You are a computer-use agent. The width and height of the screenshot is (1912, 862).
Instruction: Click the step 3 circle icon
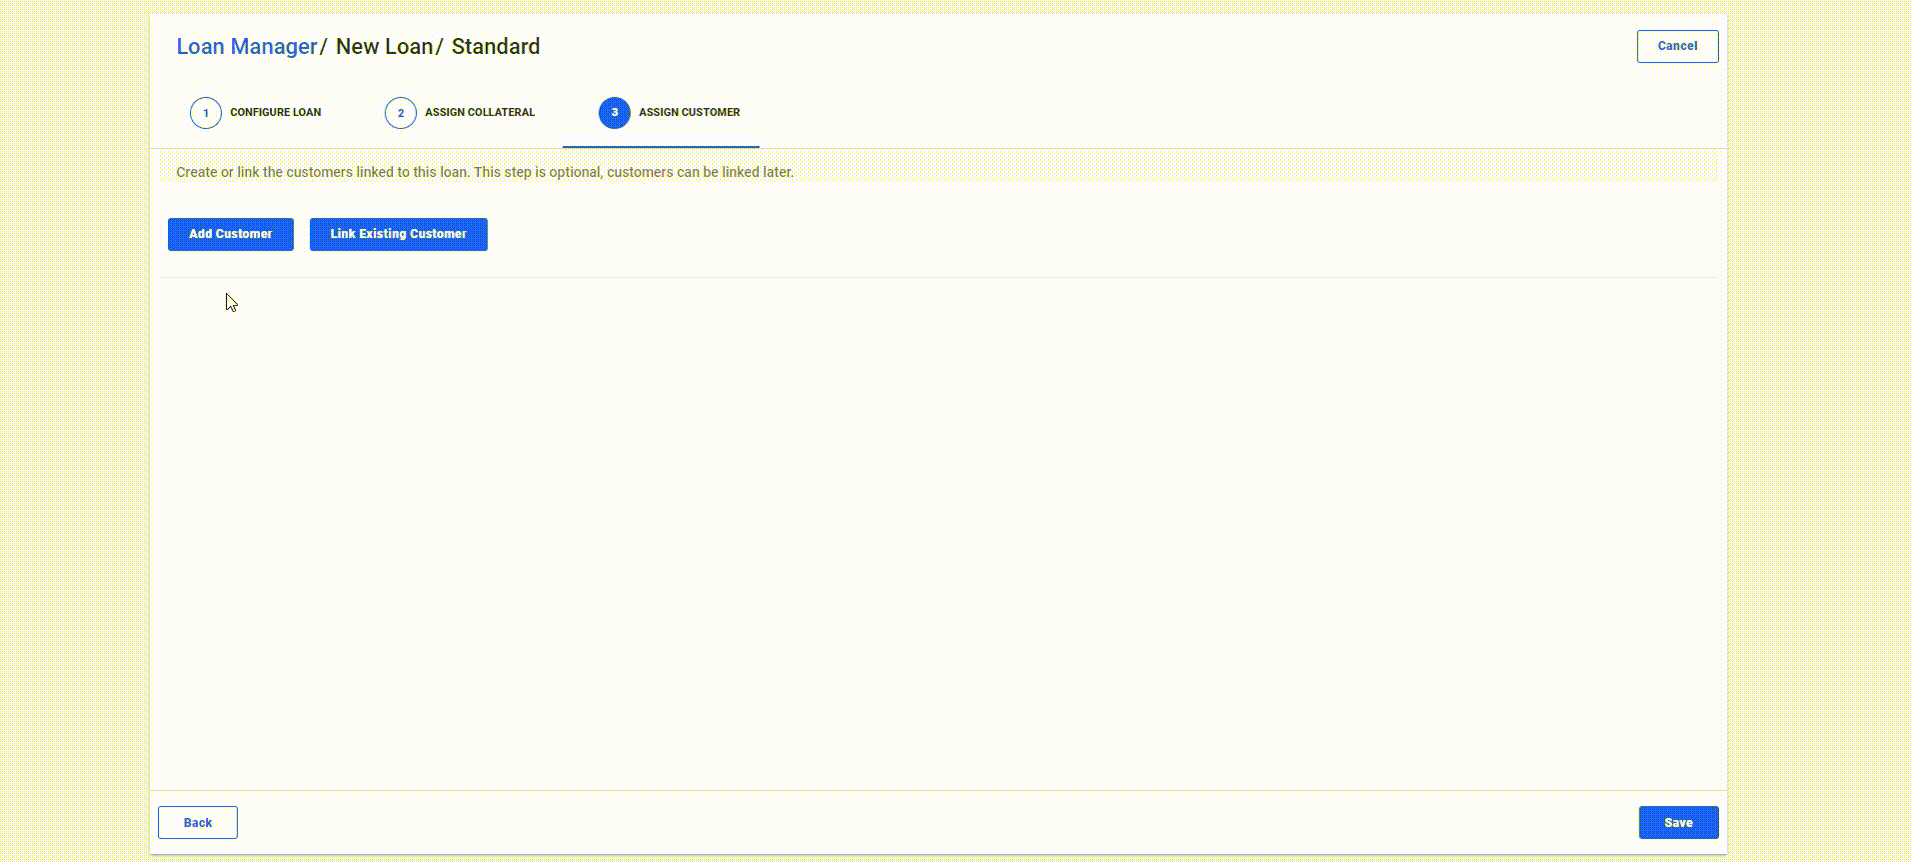point(615,113)
